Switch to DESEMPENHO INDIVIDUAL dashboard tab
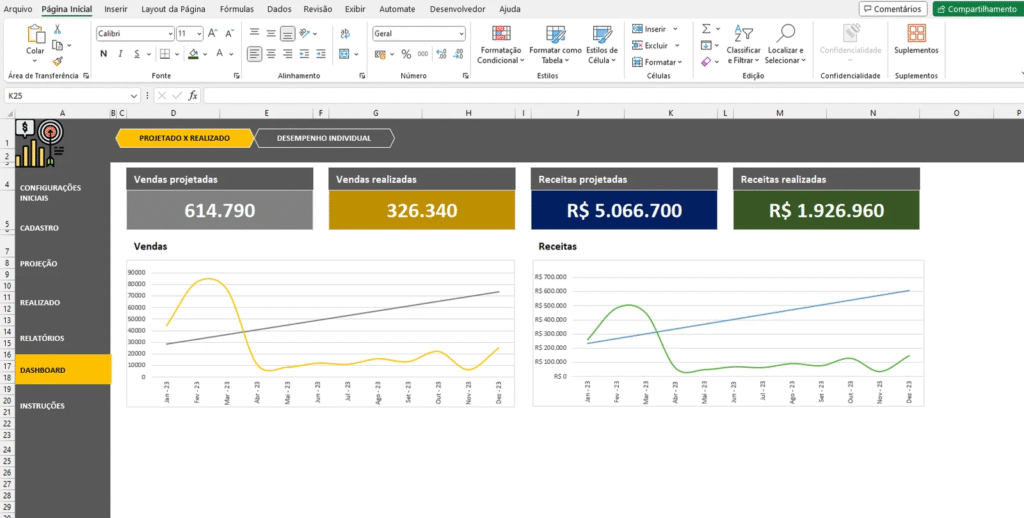The height and width of the screenshot is (518, 1024). tap(324, 138)
